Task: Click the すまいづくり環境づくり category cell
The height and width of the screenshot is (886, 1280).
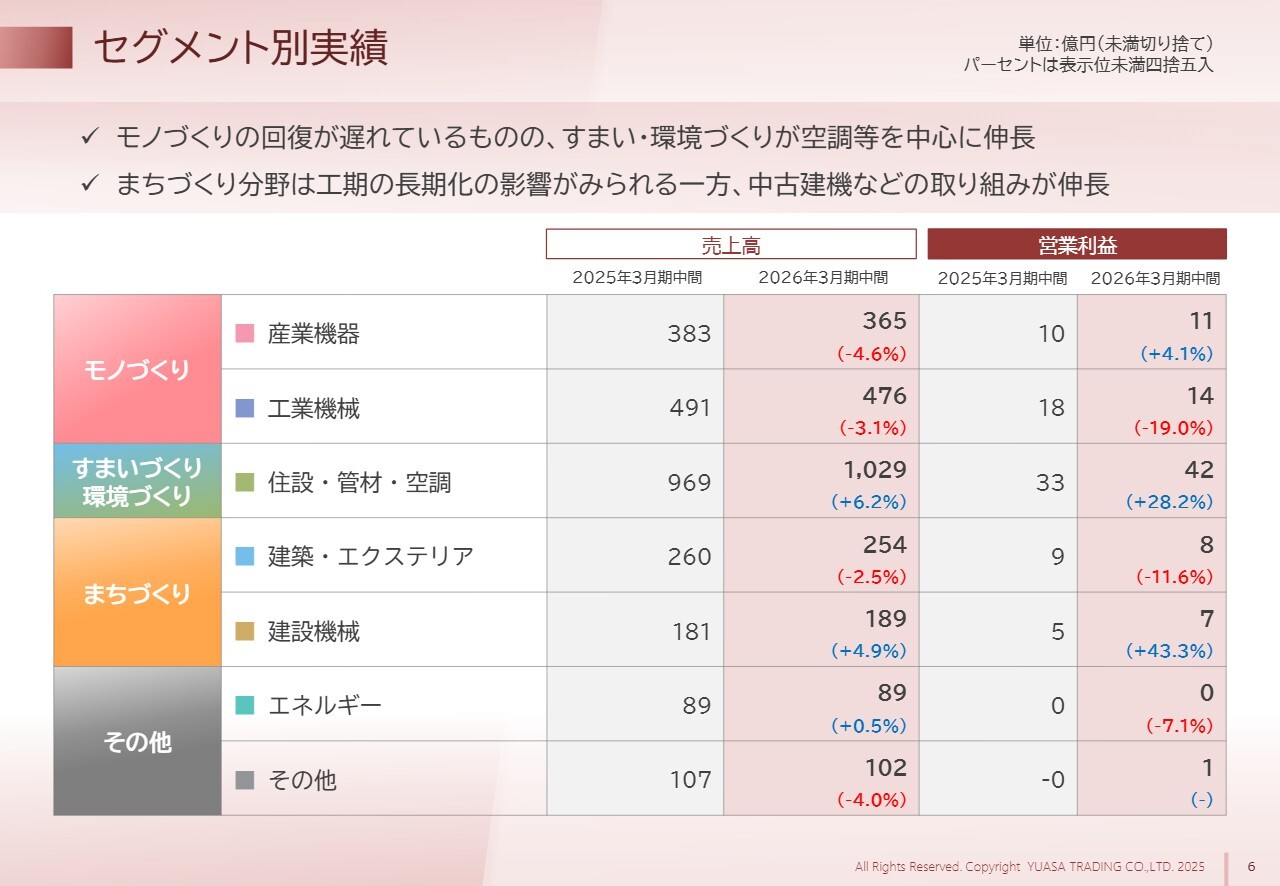Action: coord(137,481)
